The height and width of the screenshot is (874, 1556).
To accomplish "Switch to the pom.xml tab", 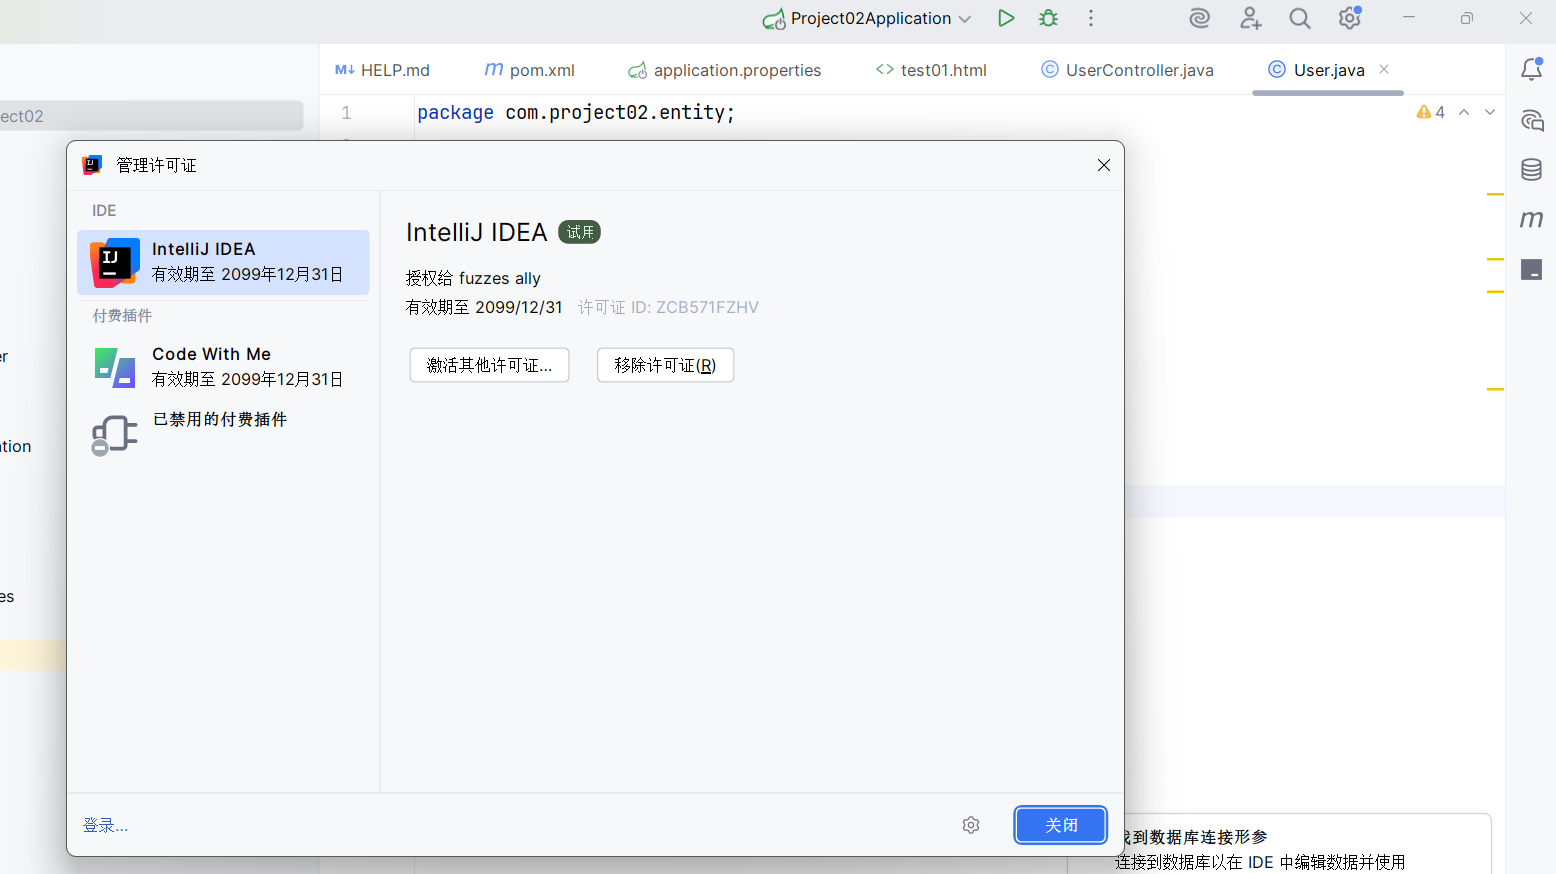I will pyautogui.click(x=529, y=69).
